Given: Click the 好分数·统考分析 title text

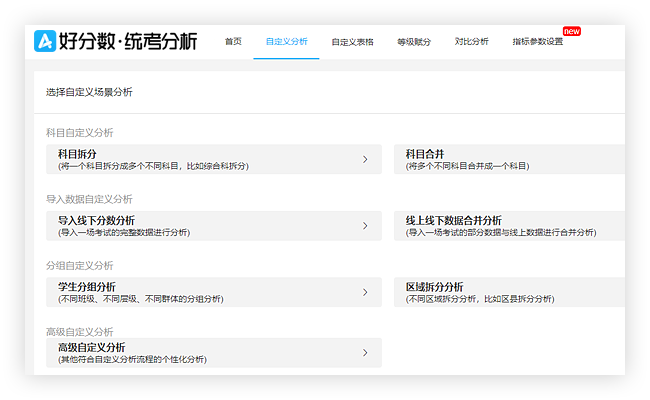Looking at the screenshot, I should pyautogui.click(x=128, y=41).
